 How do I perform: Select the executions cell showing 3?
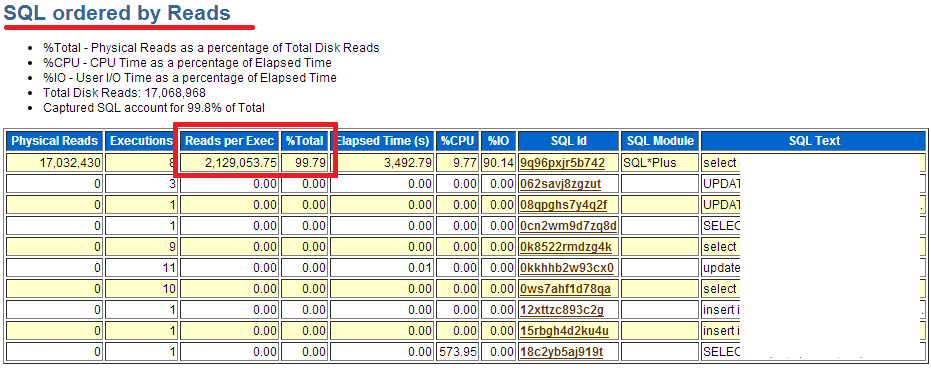point(141,184)
